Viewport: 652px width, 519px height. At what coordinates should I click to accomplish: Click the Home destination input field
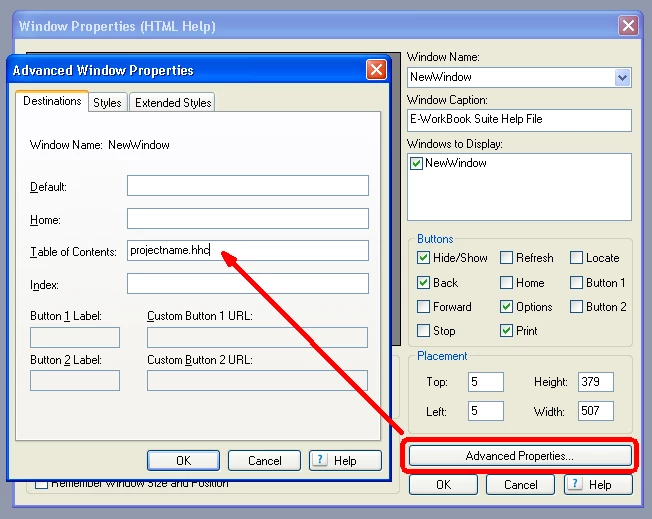pyautogui.click(x=248, y=218)
